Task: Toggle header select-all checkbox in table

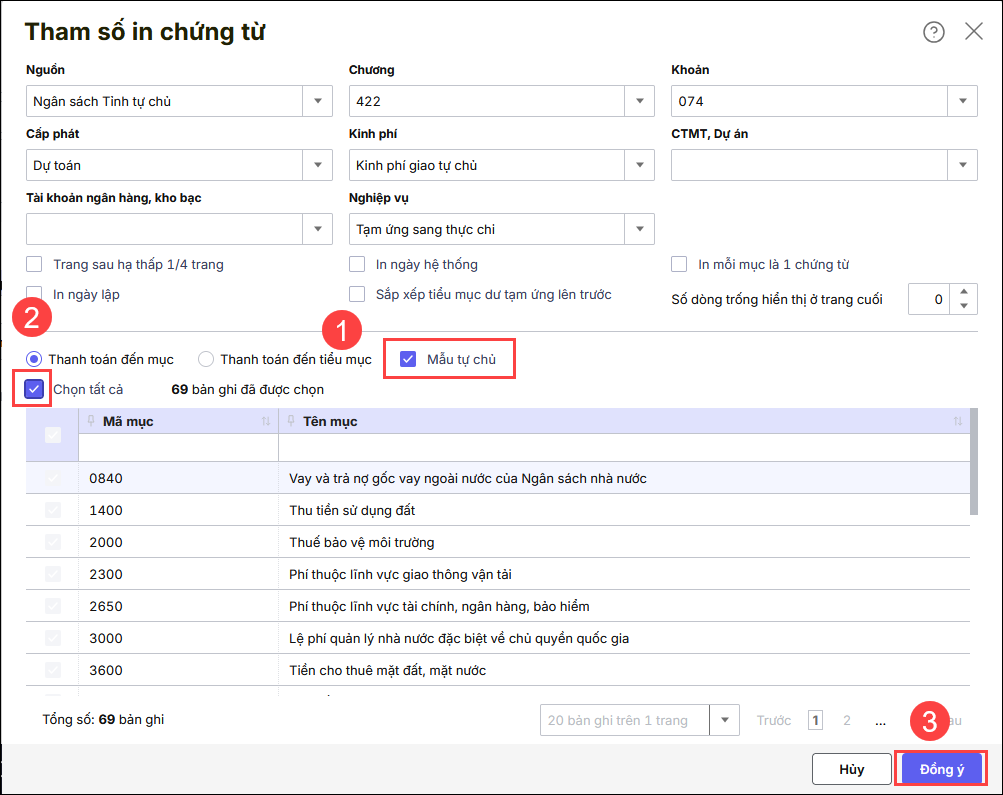Action: [x=53, y=435]
